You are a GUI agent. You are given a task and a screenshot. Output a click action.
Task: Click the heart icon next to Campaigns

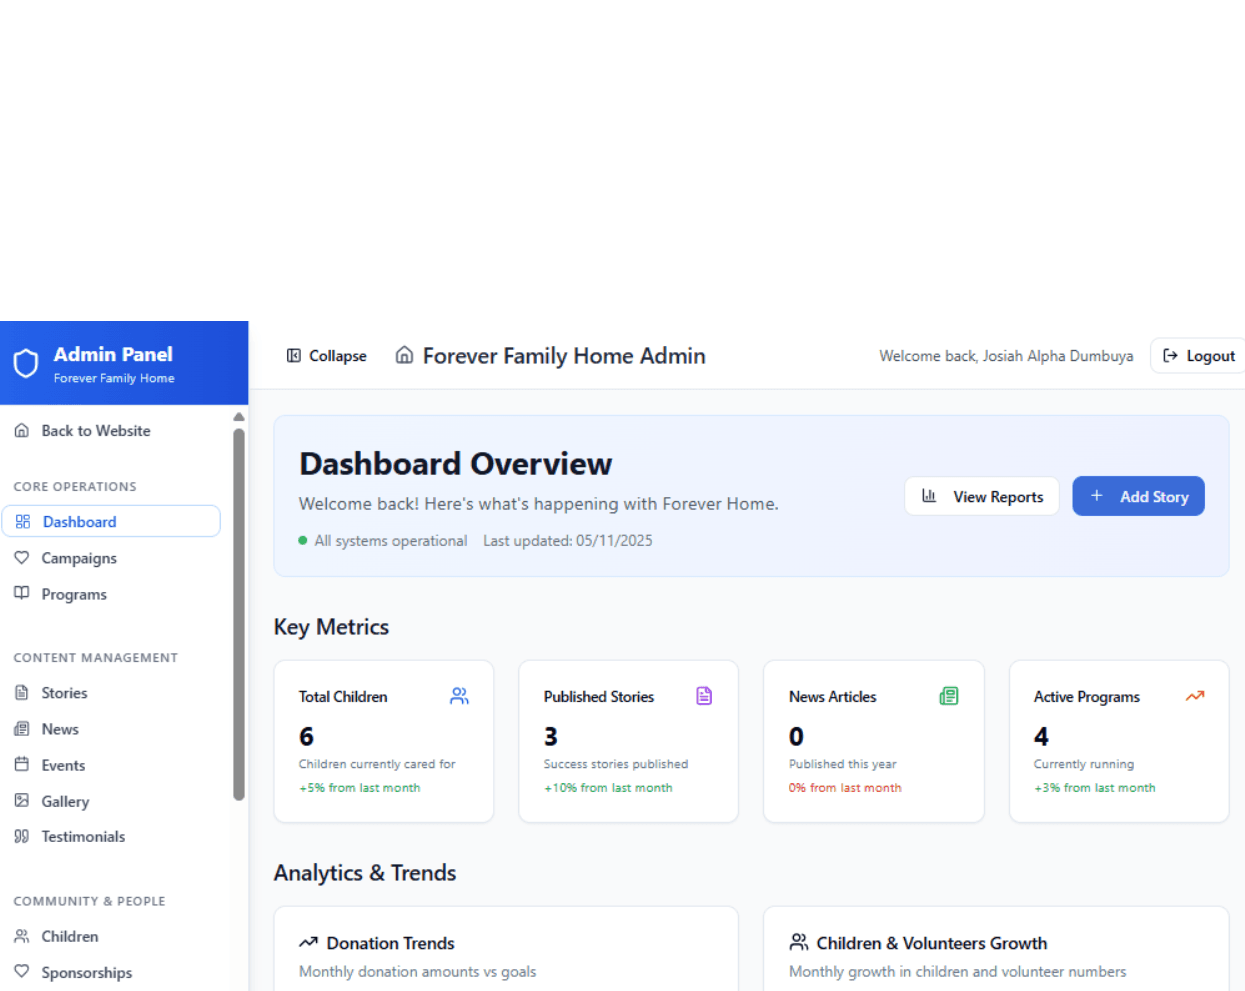22,557
